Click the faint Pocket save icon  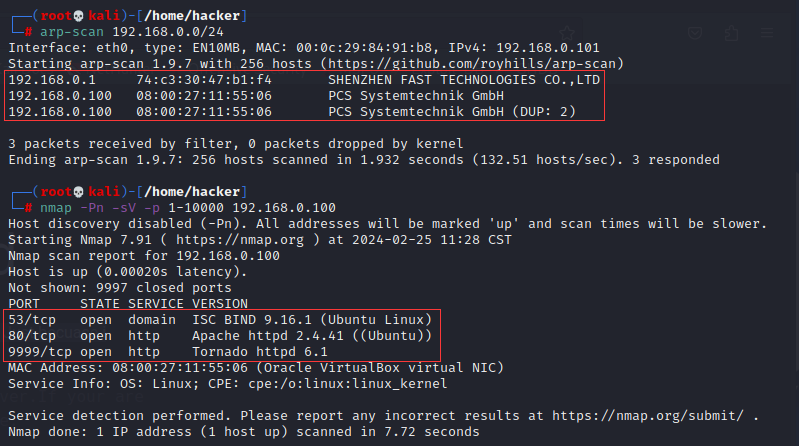(x=695, y=34)
